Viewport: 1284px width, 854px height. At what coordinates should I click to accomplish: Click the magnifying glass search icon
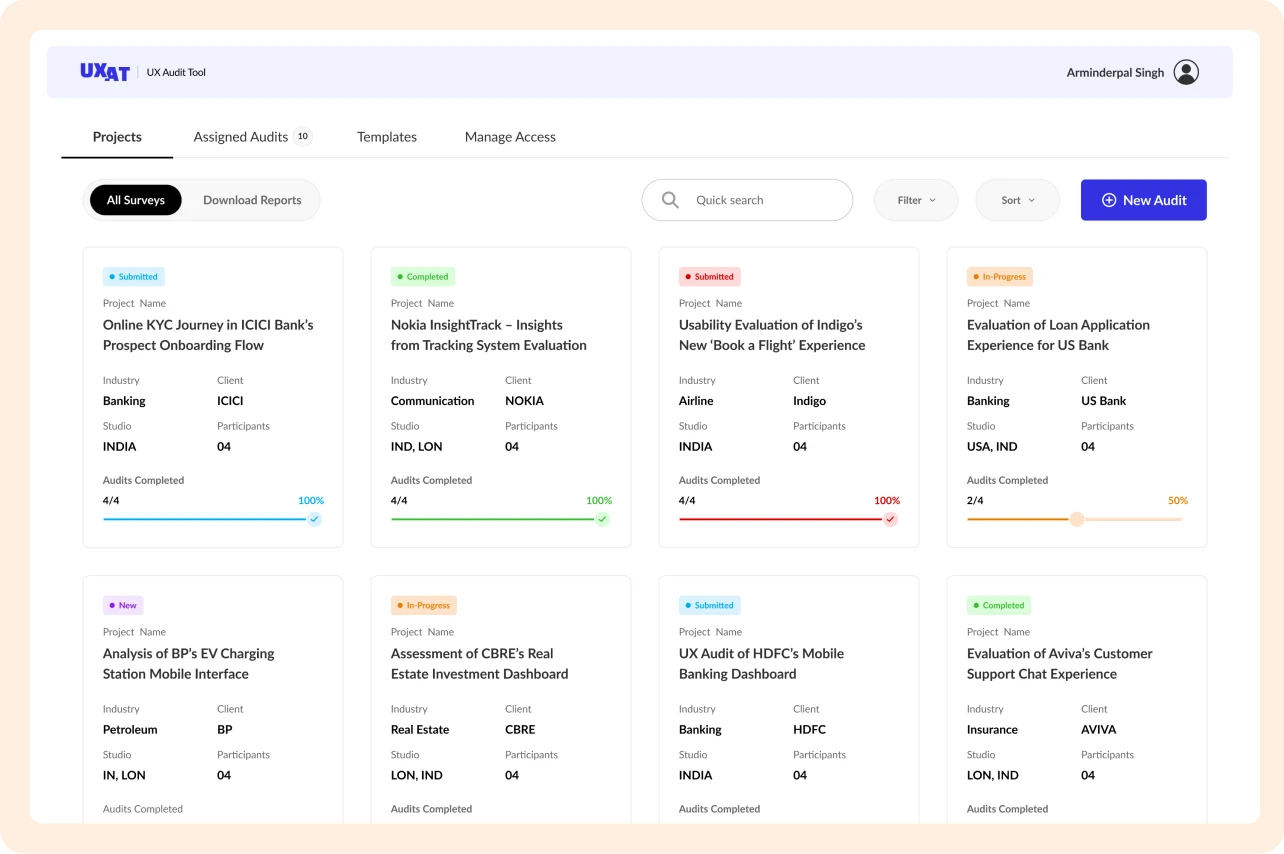tap(670, 200)
